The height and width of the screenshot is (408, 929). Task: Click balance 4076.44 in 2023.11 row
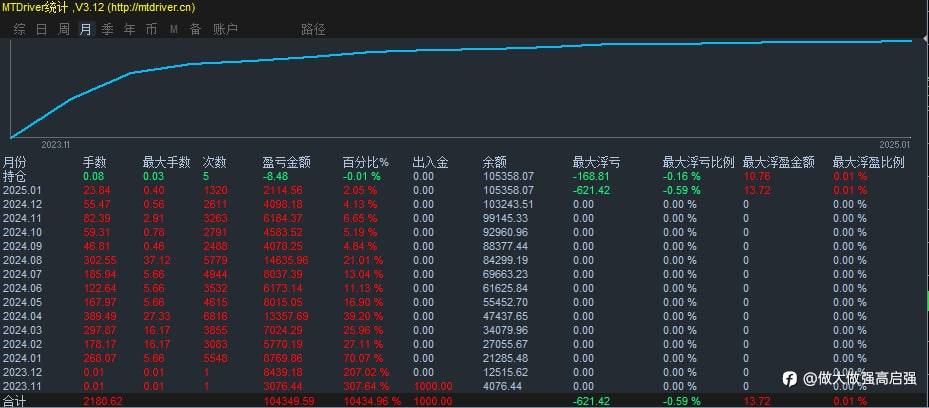pos(502,386)
